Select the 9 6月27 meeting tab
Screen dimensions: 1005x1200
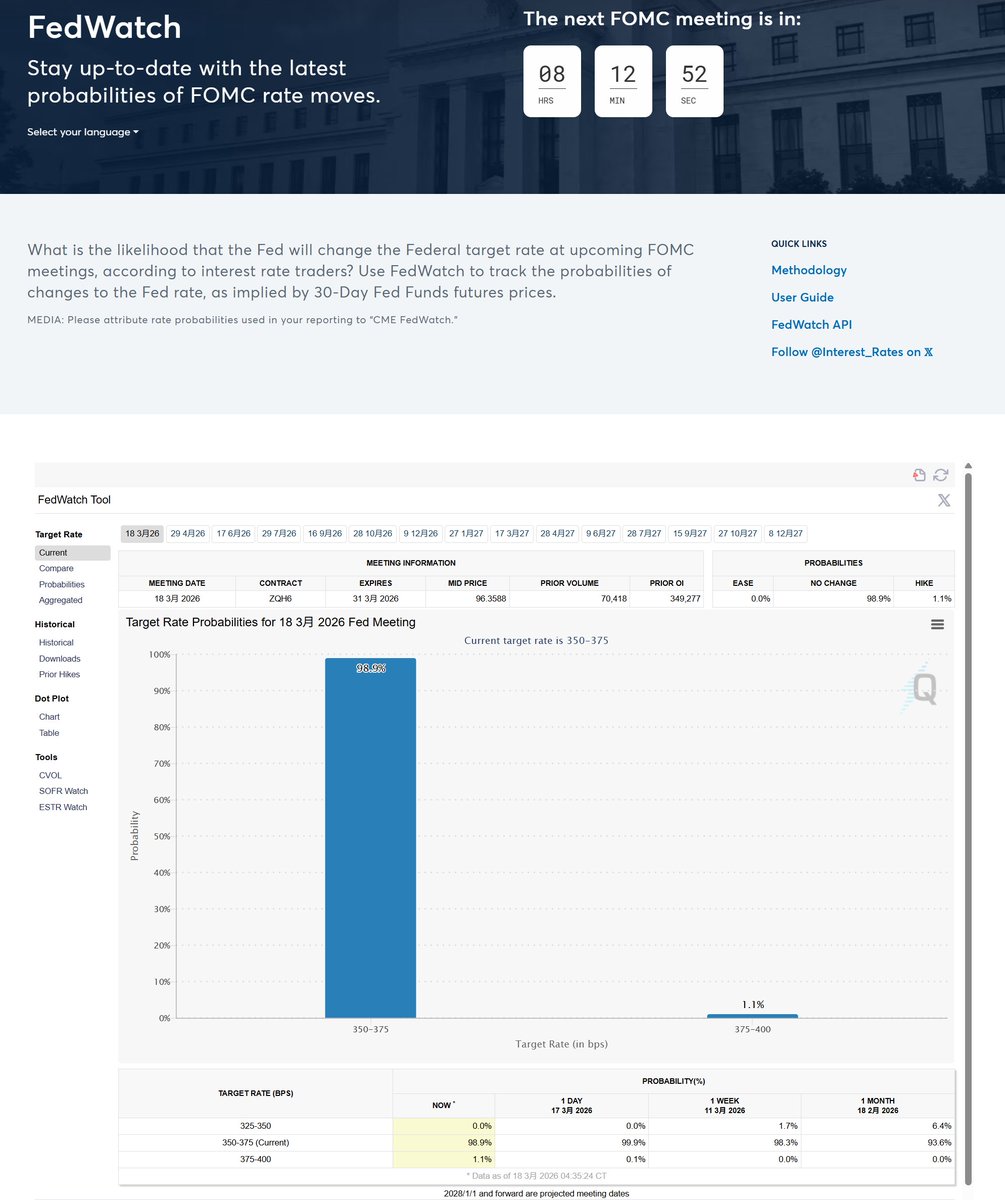tap(601, 534)
